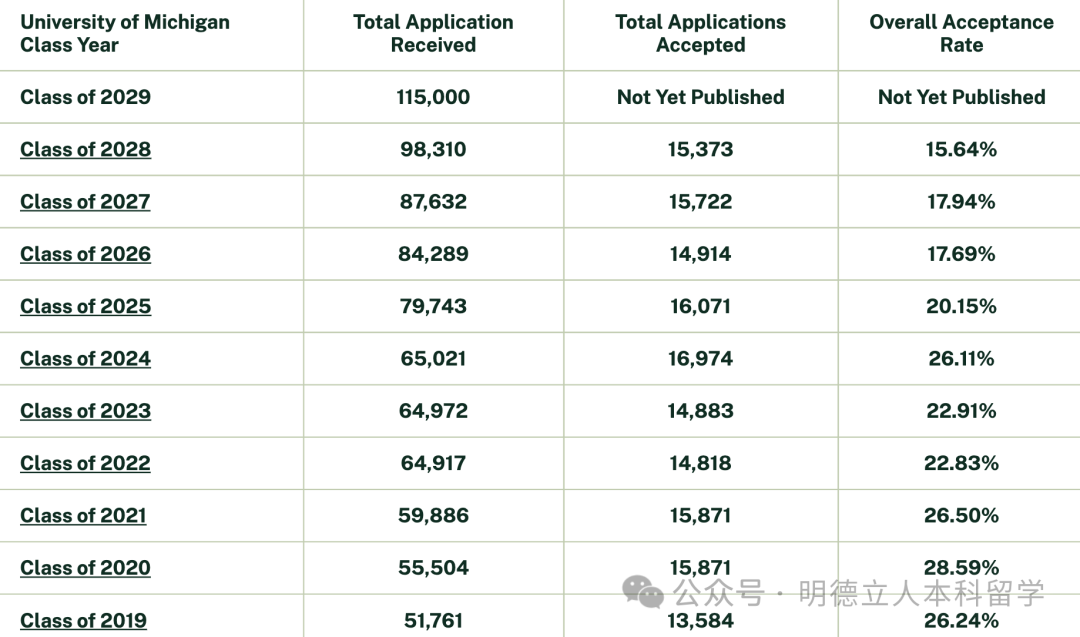Select the 14,914 accepted cell
Viewport: 1080px width, 637px height.
coord(700,254)
